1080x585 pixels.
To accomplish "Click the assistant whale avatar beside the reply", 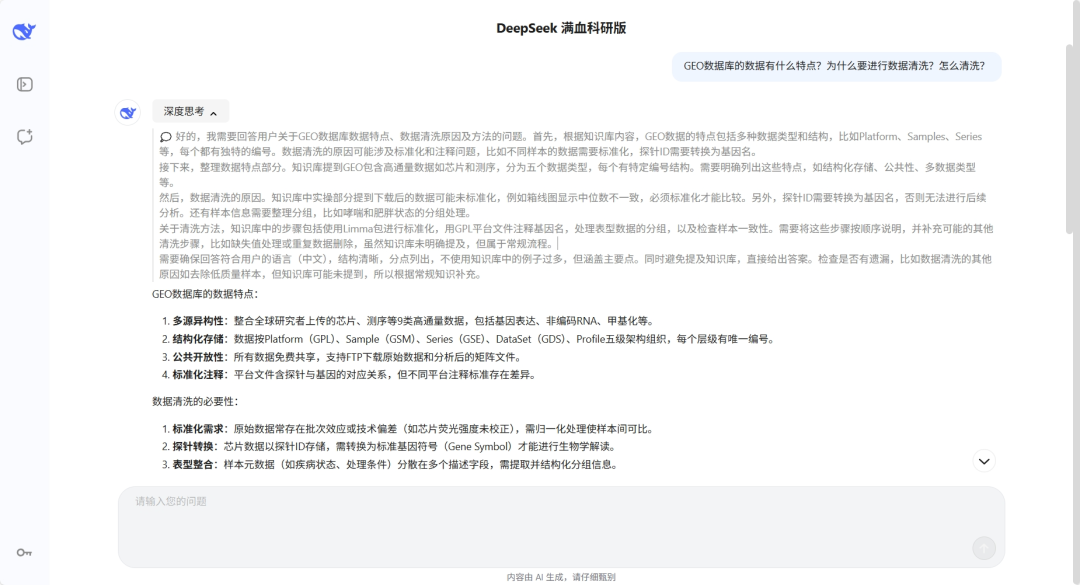I will 127,112.
